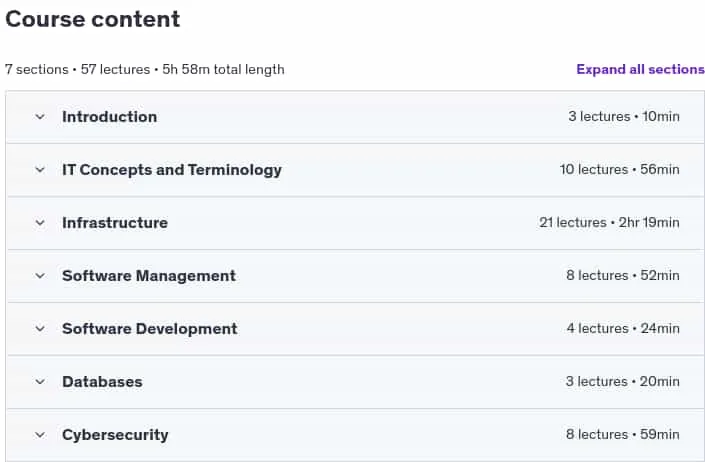Expand the Infrastructure section chevron
Screen dimensions: 705x462
click(x=40, y=223)
